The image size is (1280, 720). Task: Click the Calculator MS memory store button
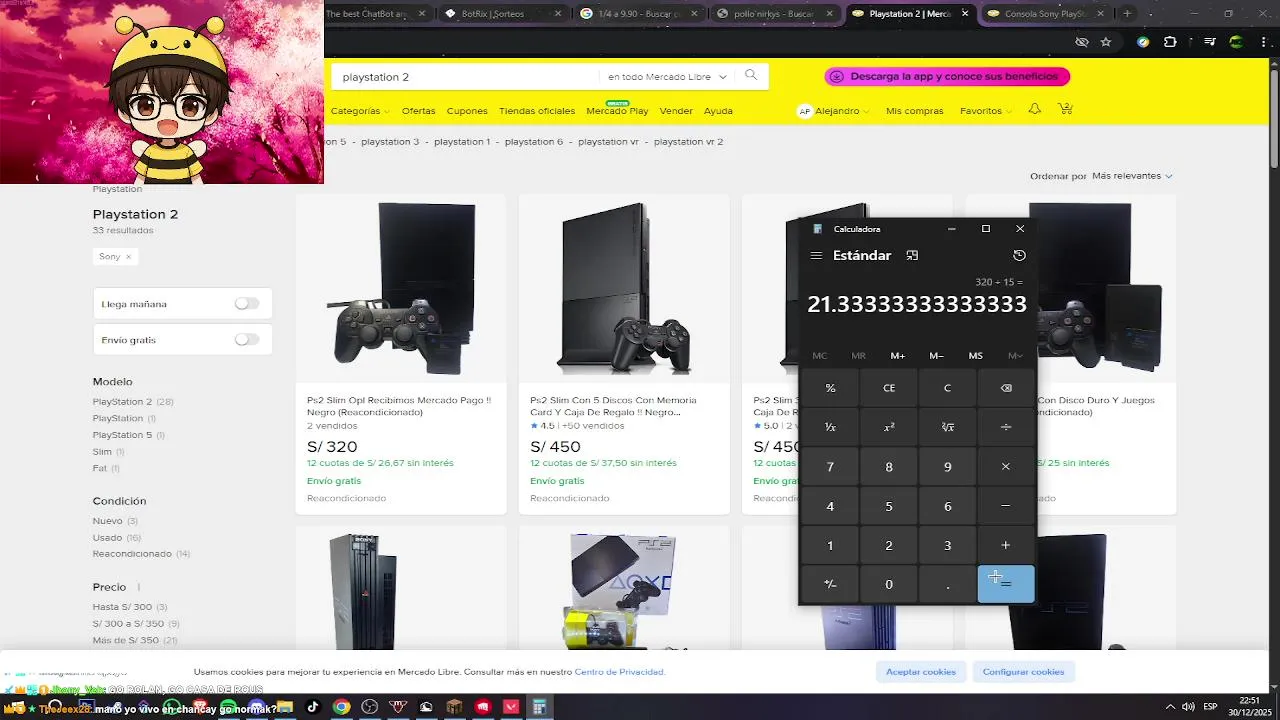click(x=975, y=356)
